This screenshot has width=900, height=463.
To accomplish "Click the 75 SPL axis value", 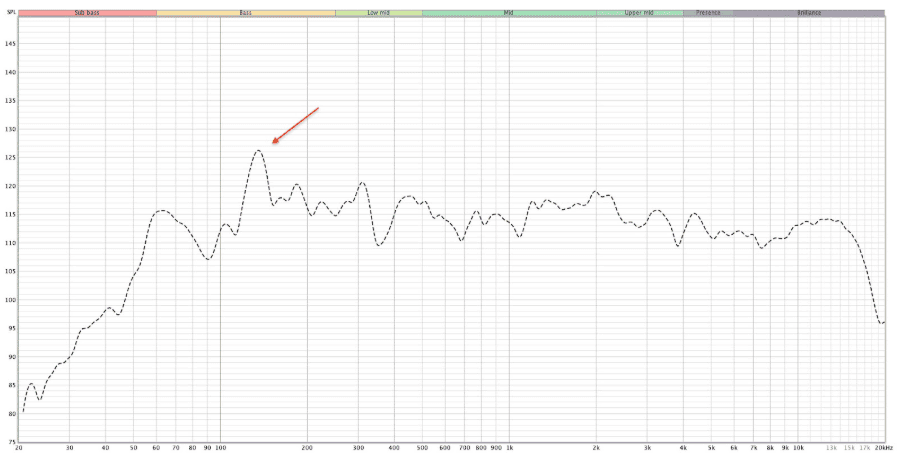I will click(x=11, y=442).
